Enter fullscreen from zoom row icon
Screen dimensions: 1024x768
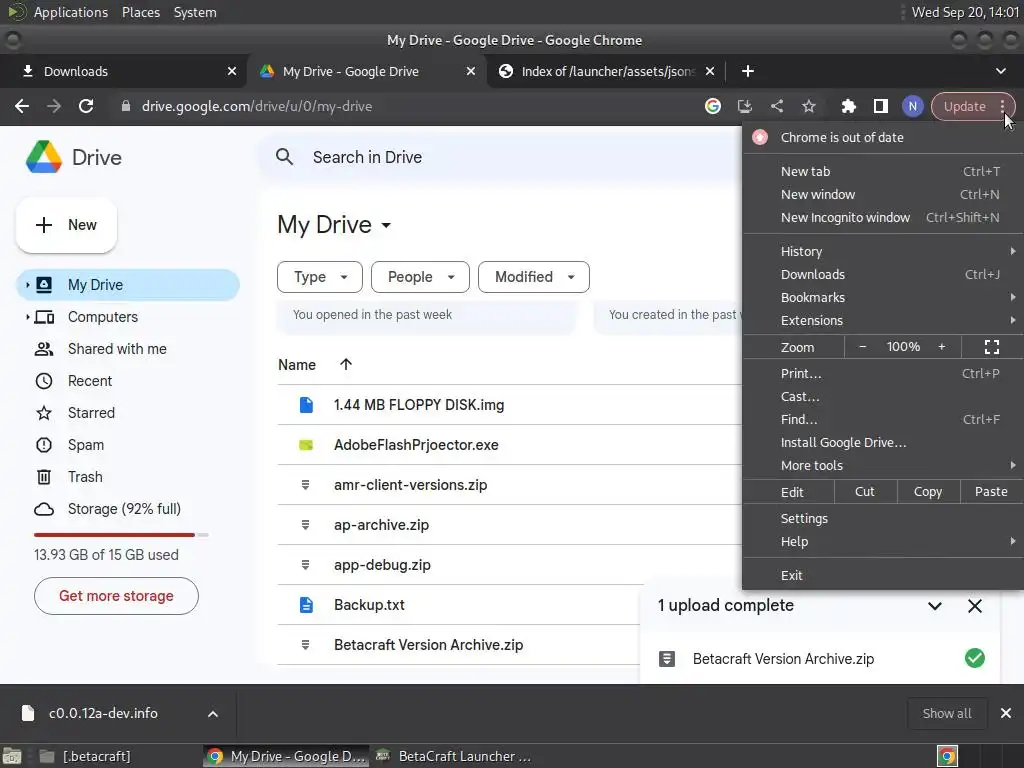991,347
